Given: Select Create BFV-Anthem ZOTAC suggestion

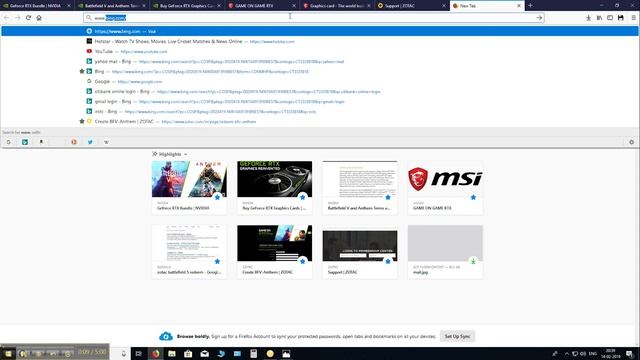Looking at the screenshot, I should point(320,121).
